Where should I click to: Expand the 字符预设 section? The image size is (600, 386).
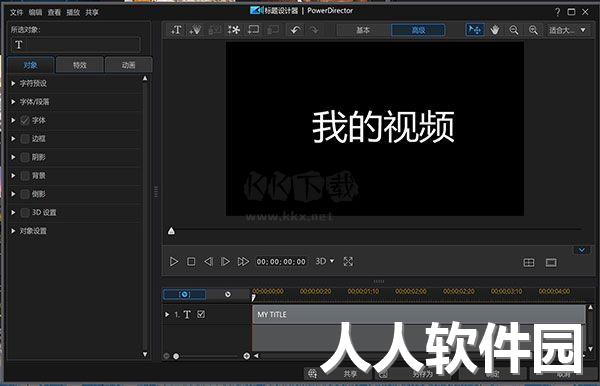(x=13, y=83)
